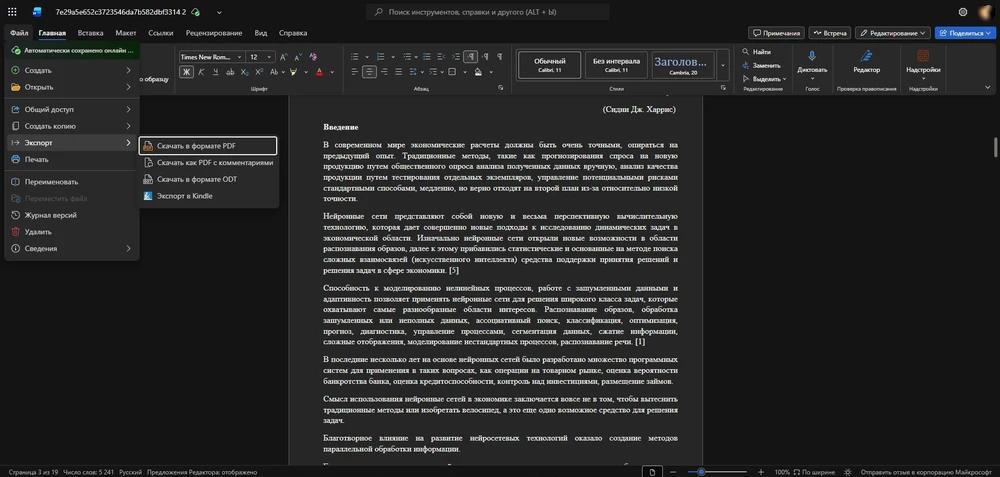Click the Dictate microphone icon

812,57
